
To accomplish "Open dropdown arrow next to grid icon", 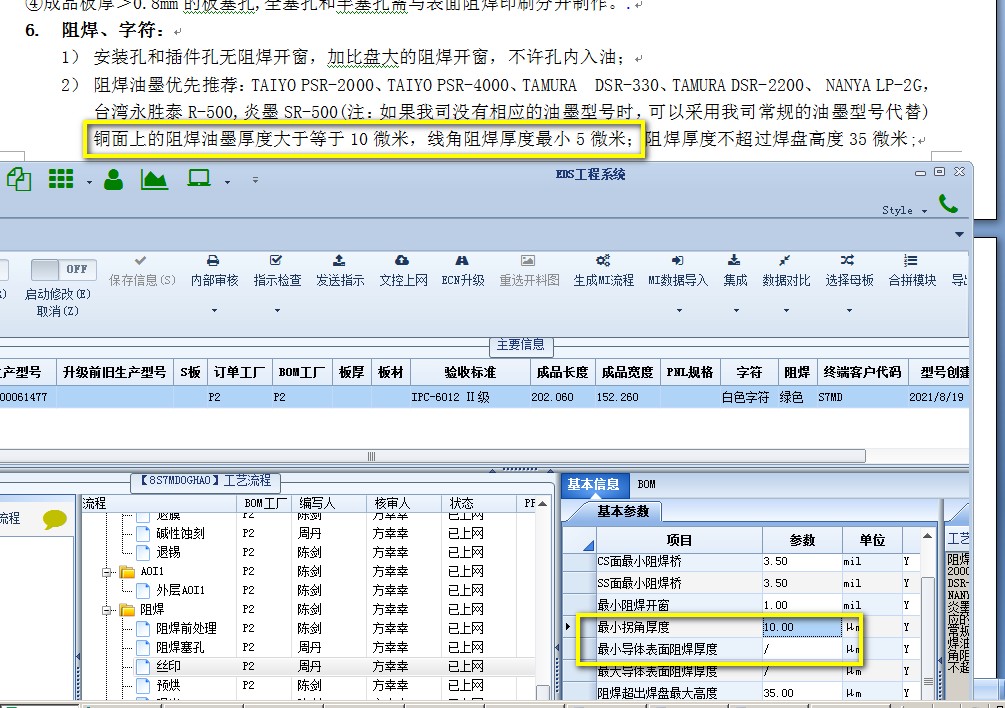I will point(89,183).
